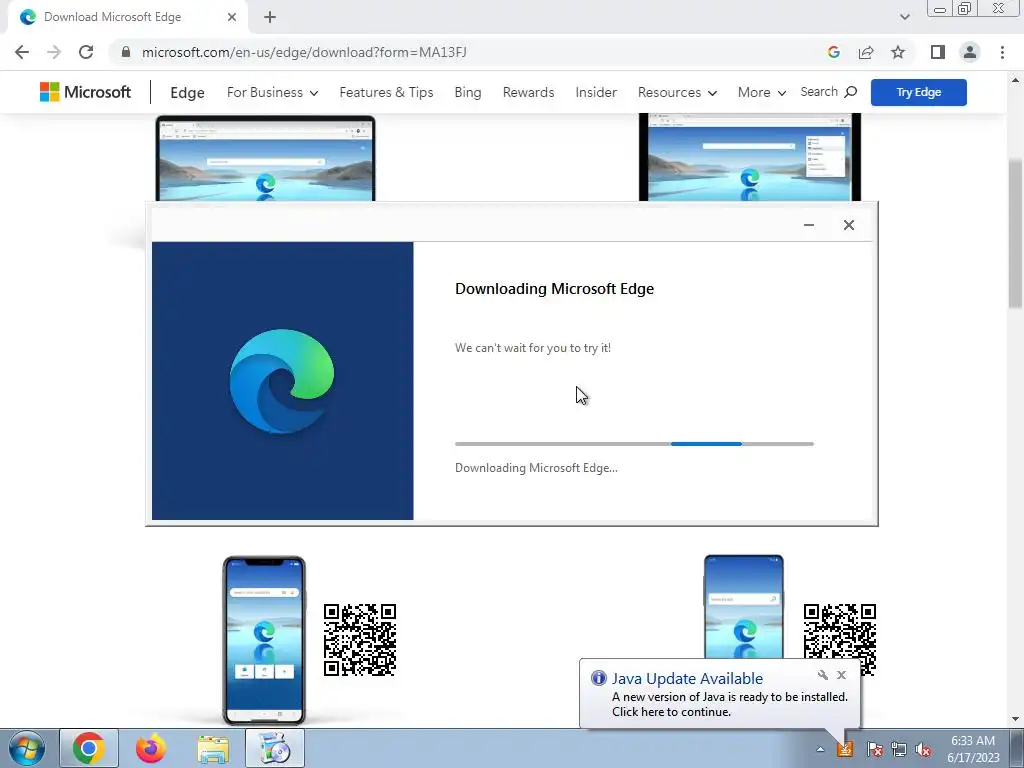
Task: Click the iPhone image at bottom left
Action: pyautogui.click(x=264, y=641)
